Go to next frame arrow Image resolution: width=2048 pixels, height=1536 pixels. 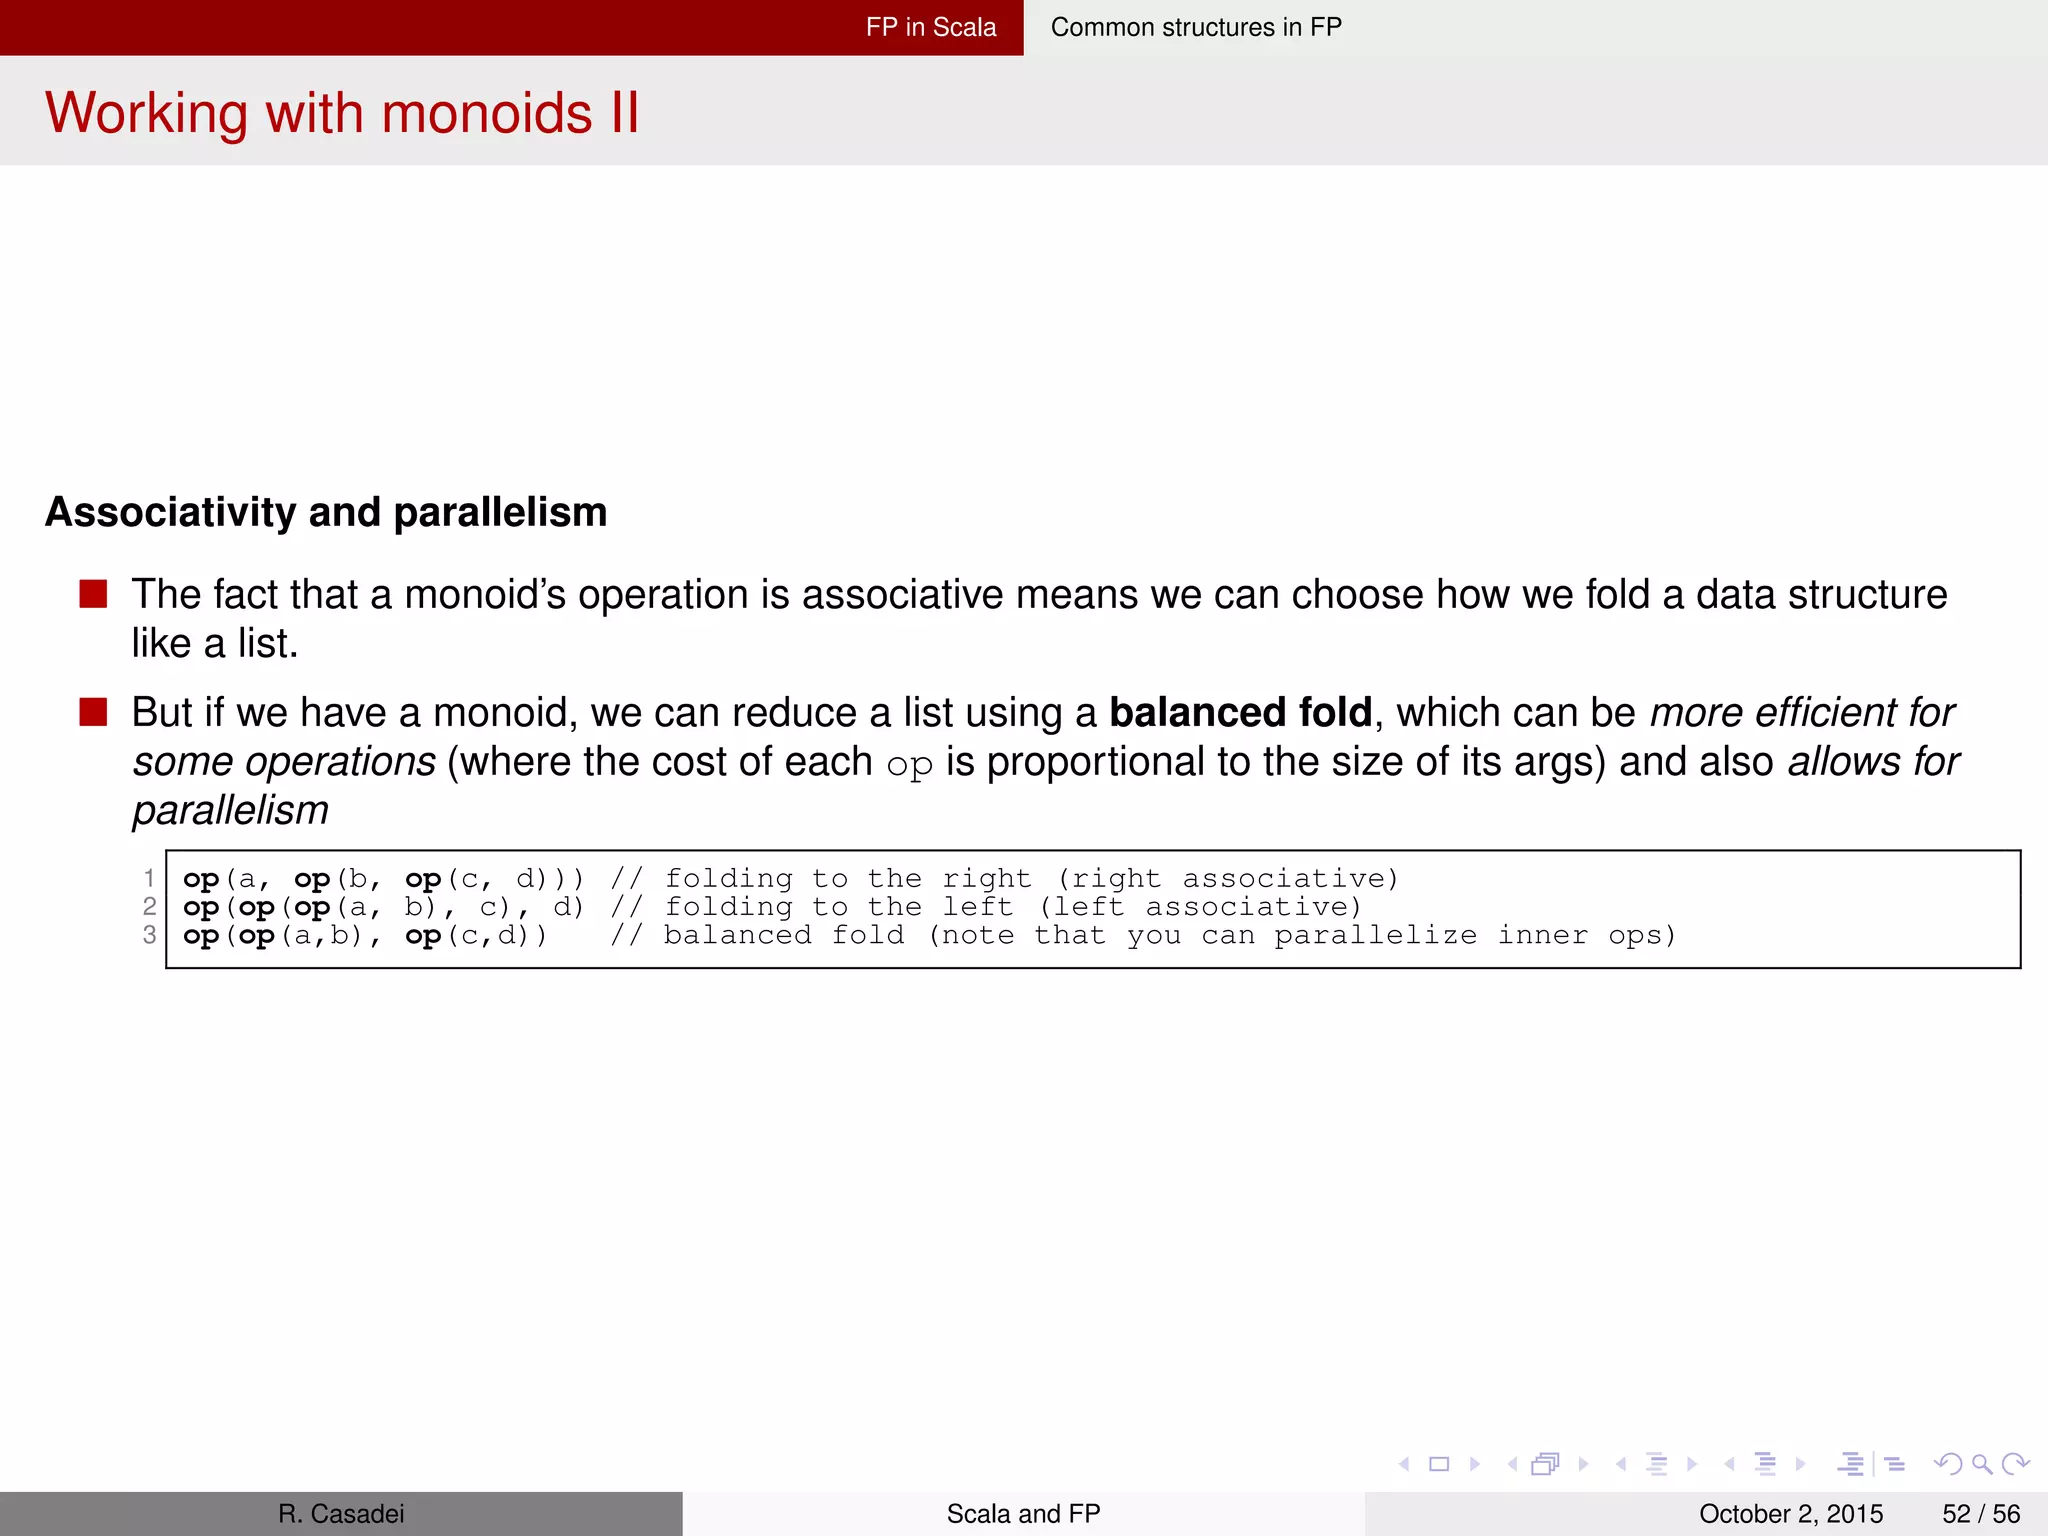1583,1464
